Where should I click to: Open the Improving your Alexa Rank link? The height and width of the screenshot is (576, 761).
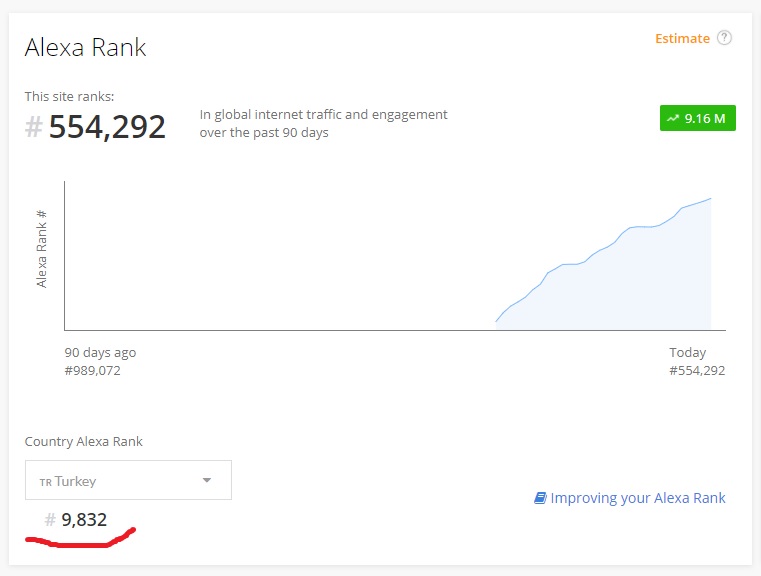pos(638,498)
